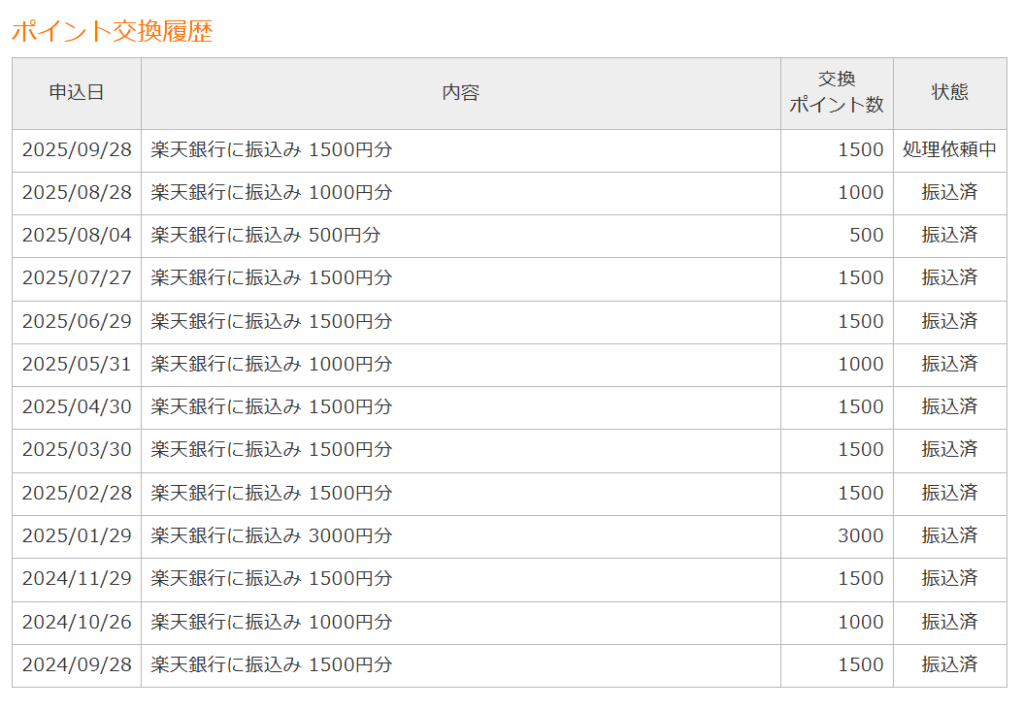Click the 交換ポイント数 column header
Viewport: 1024px width, 710px height.
[836, 93]
